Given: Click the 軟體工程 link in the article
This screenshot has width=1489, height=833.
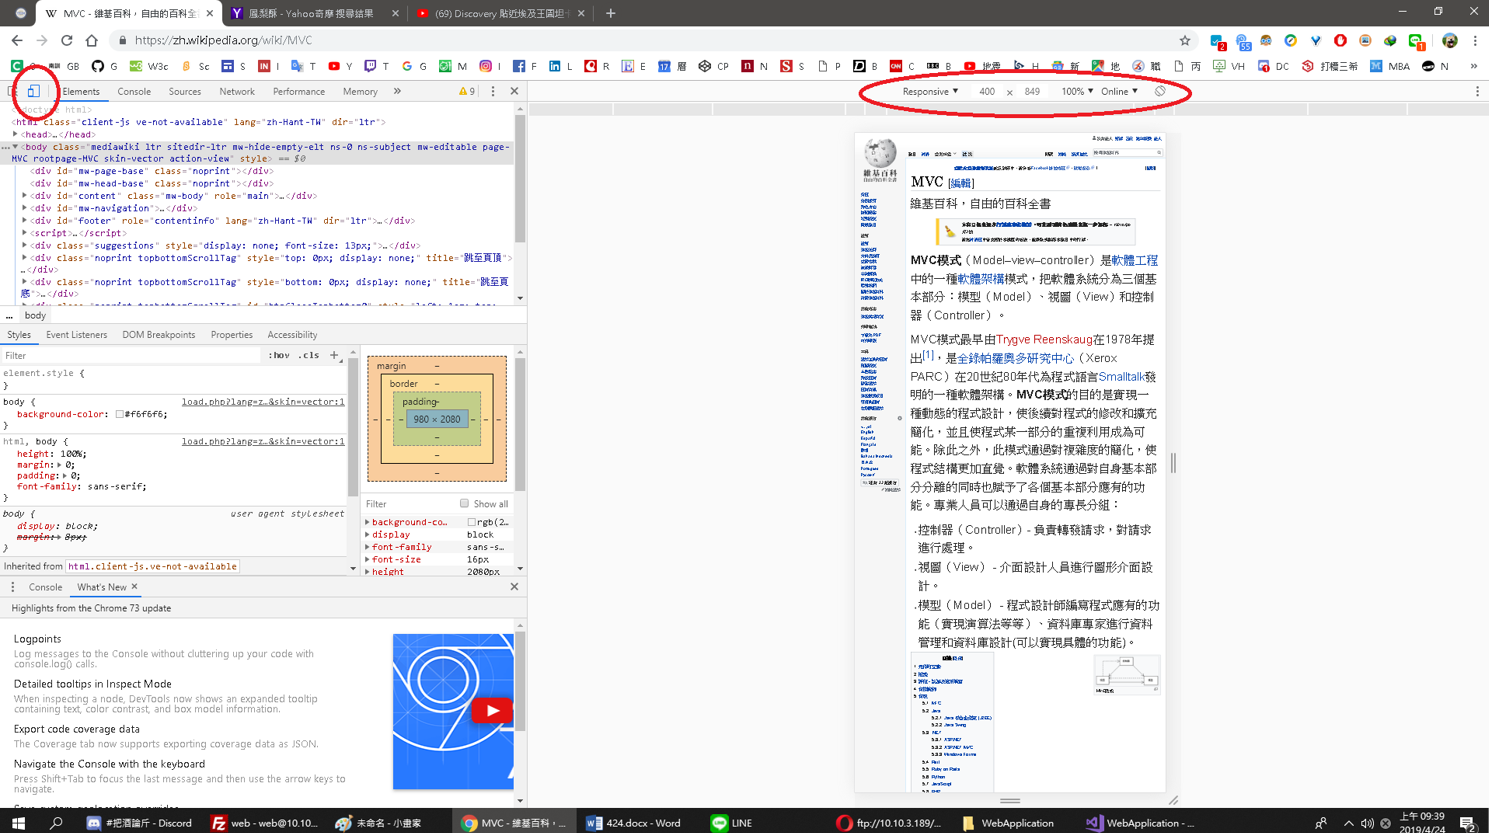Looking at the screenshot, I should click(1134, 260).
